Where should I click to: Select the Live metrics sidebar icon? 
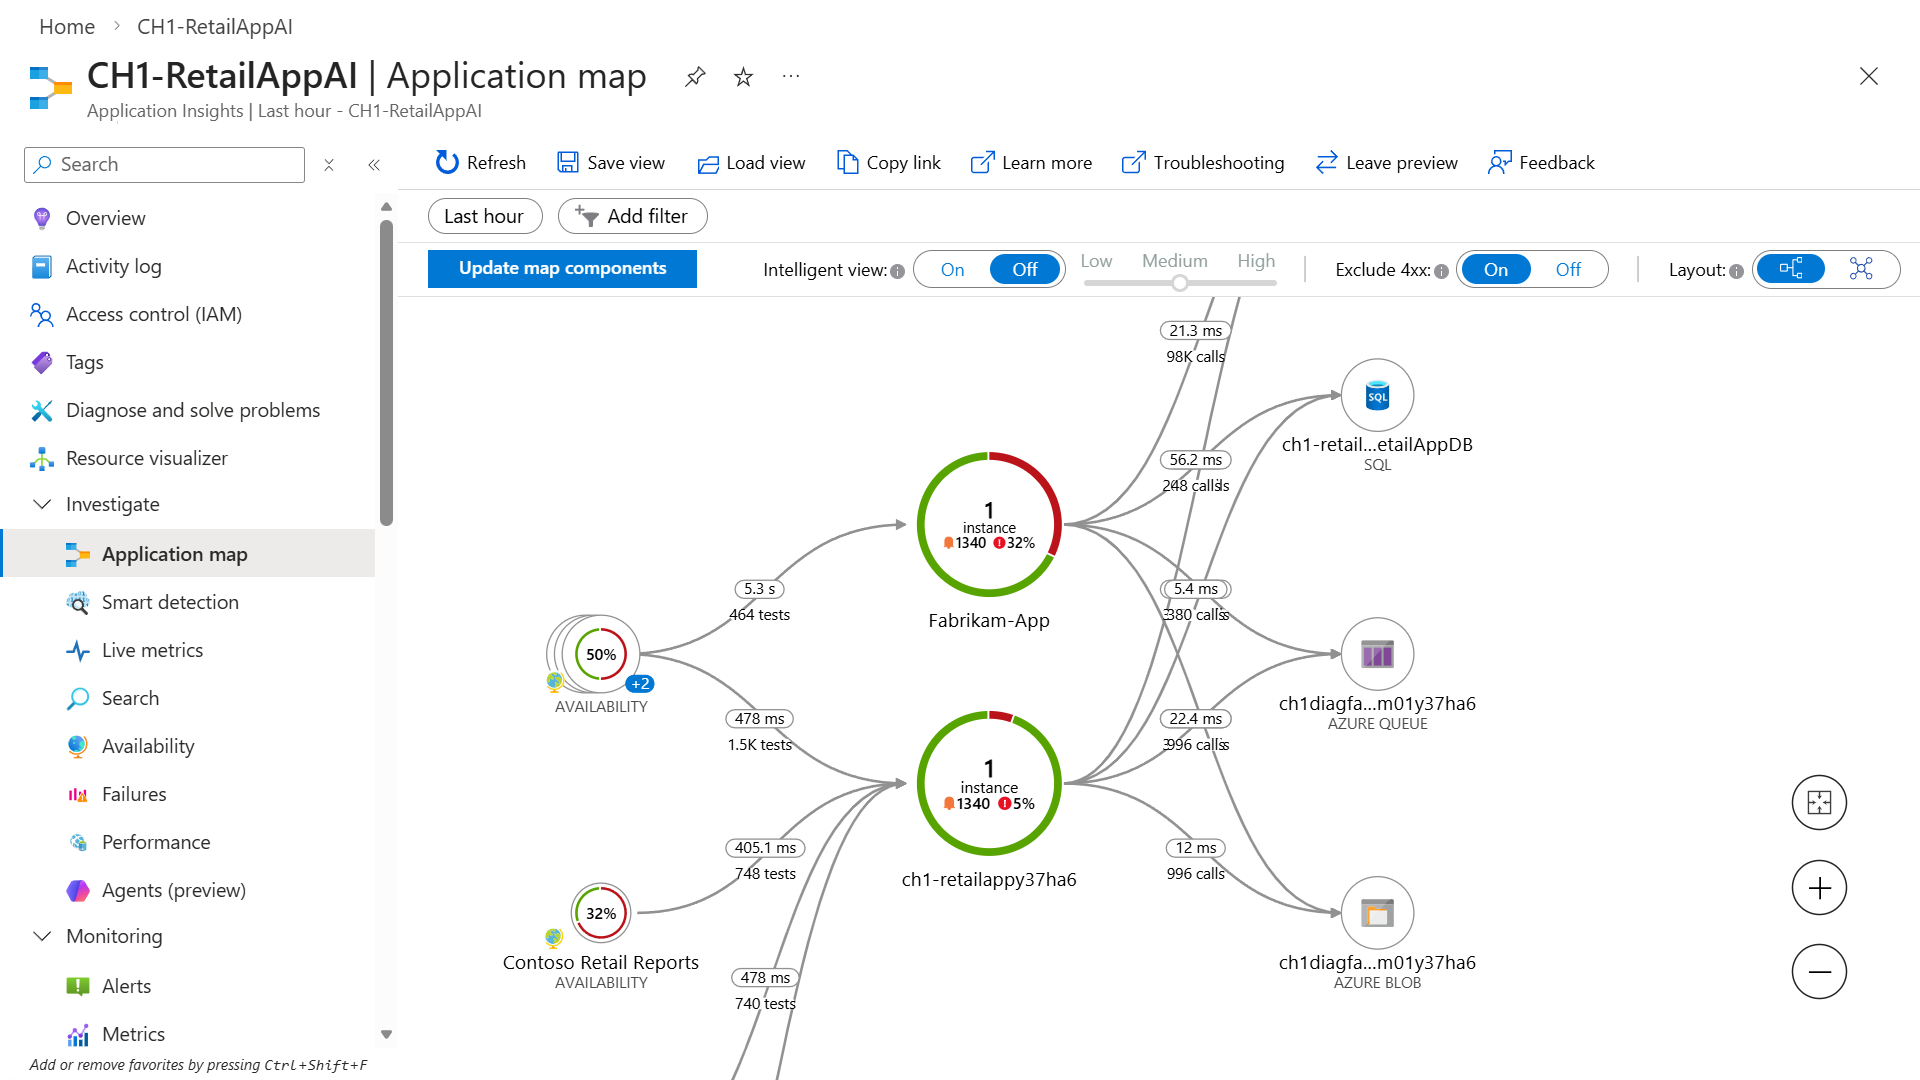coord(79,650)
